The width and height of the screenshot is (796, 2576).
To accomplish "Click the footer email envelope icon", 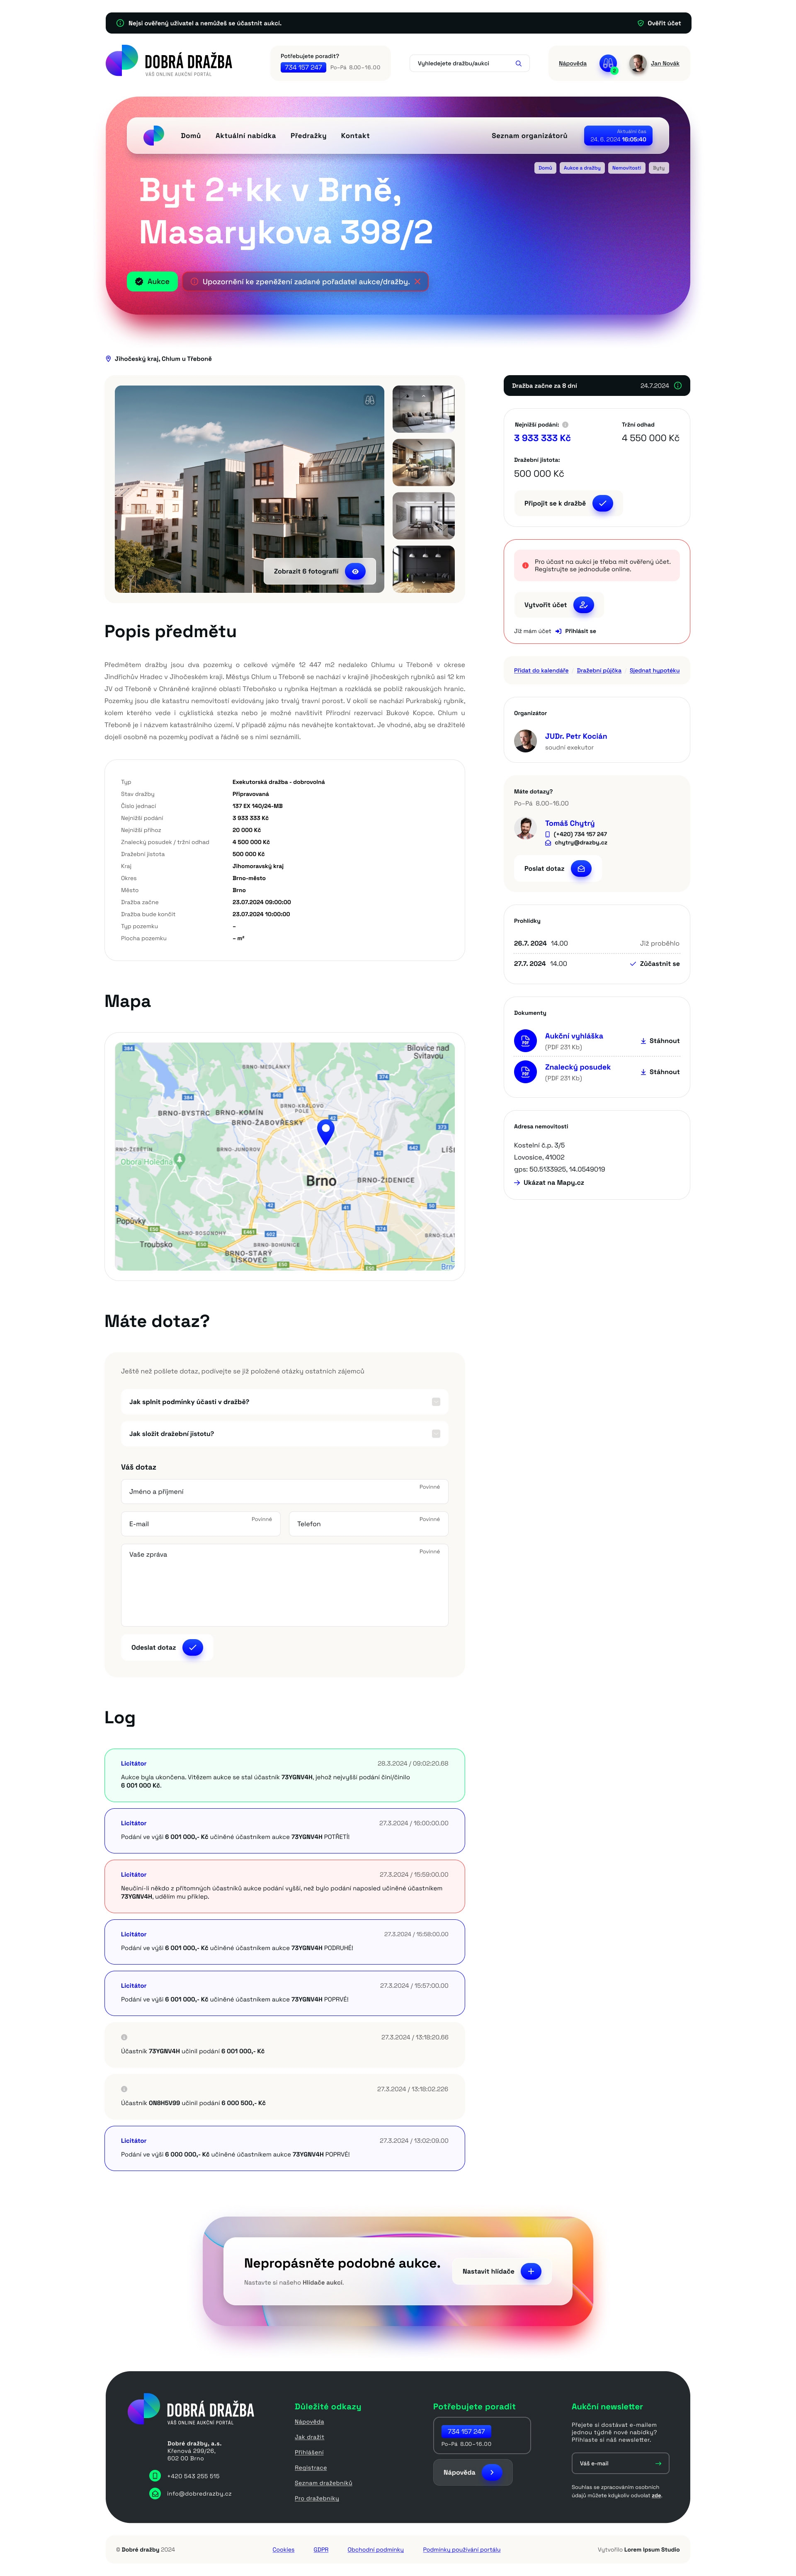I will coord(155,2493).
